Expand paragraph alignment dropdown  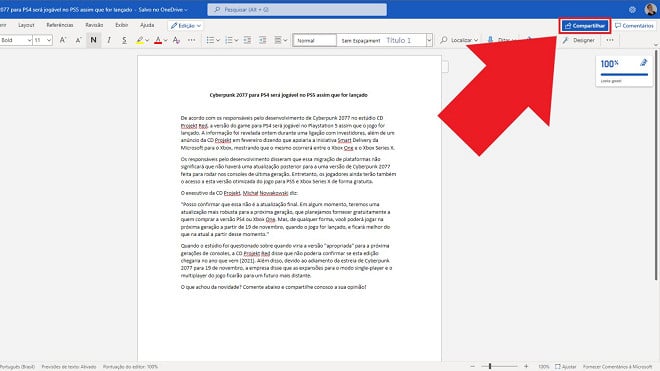point(285,40)
